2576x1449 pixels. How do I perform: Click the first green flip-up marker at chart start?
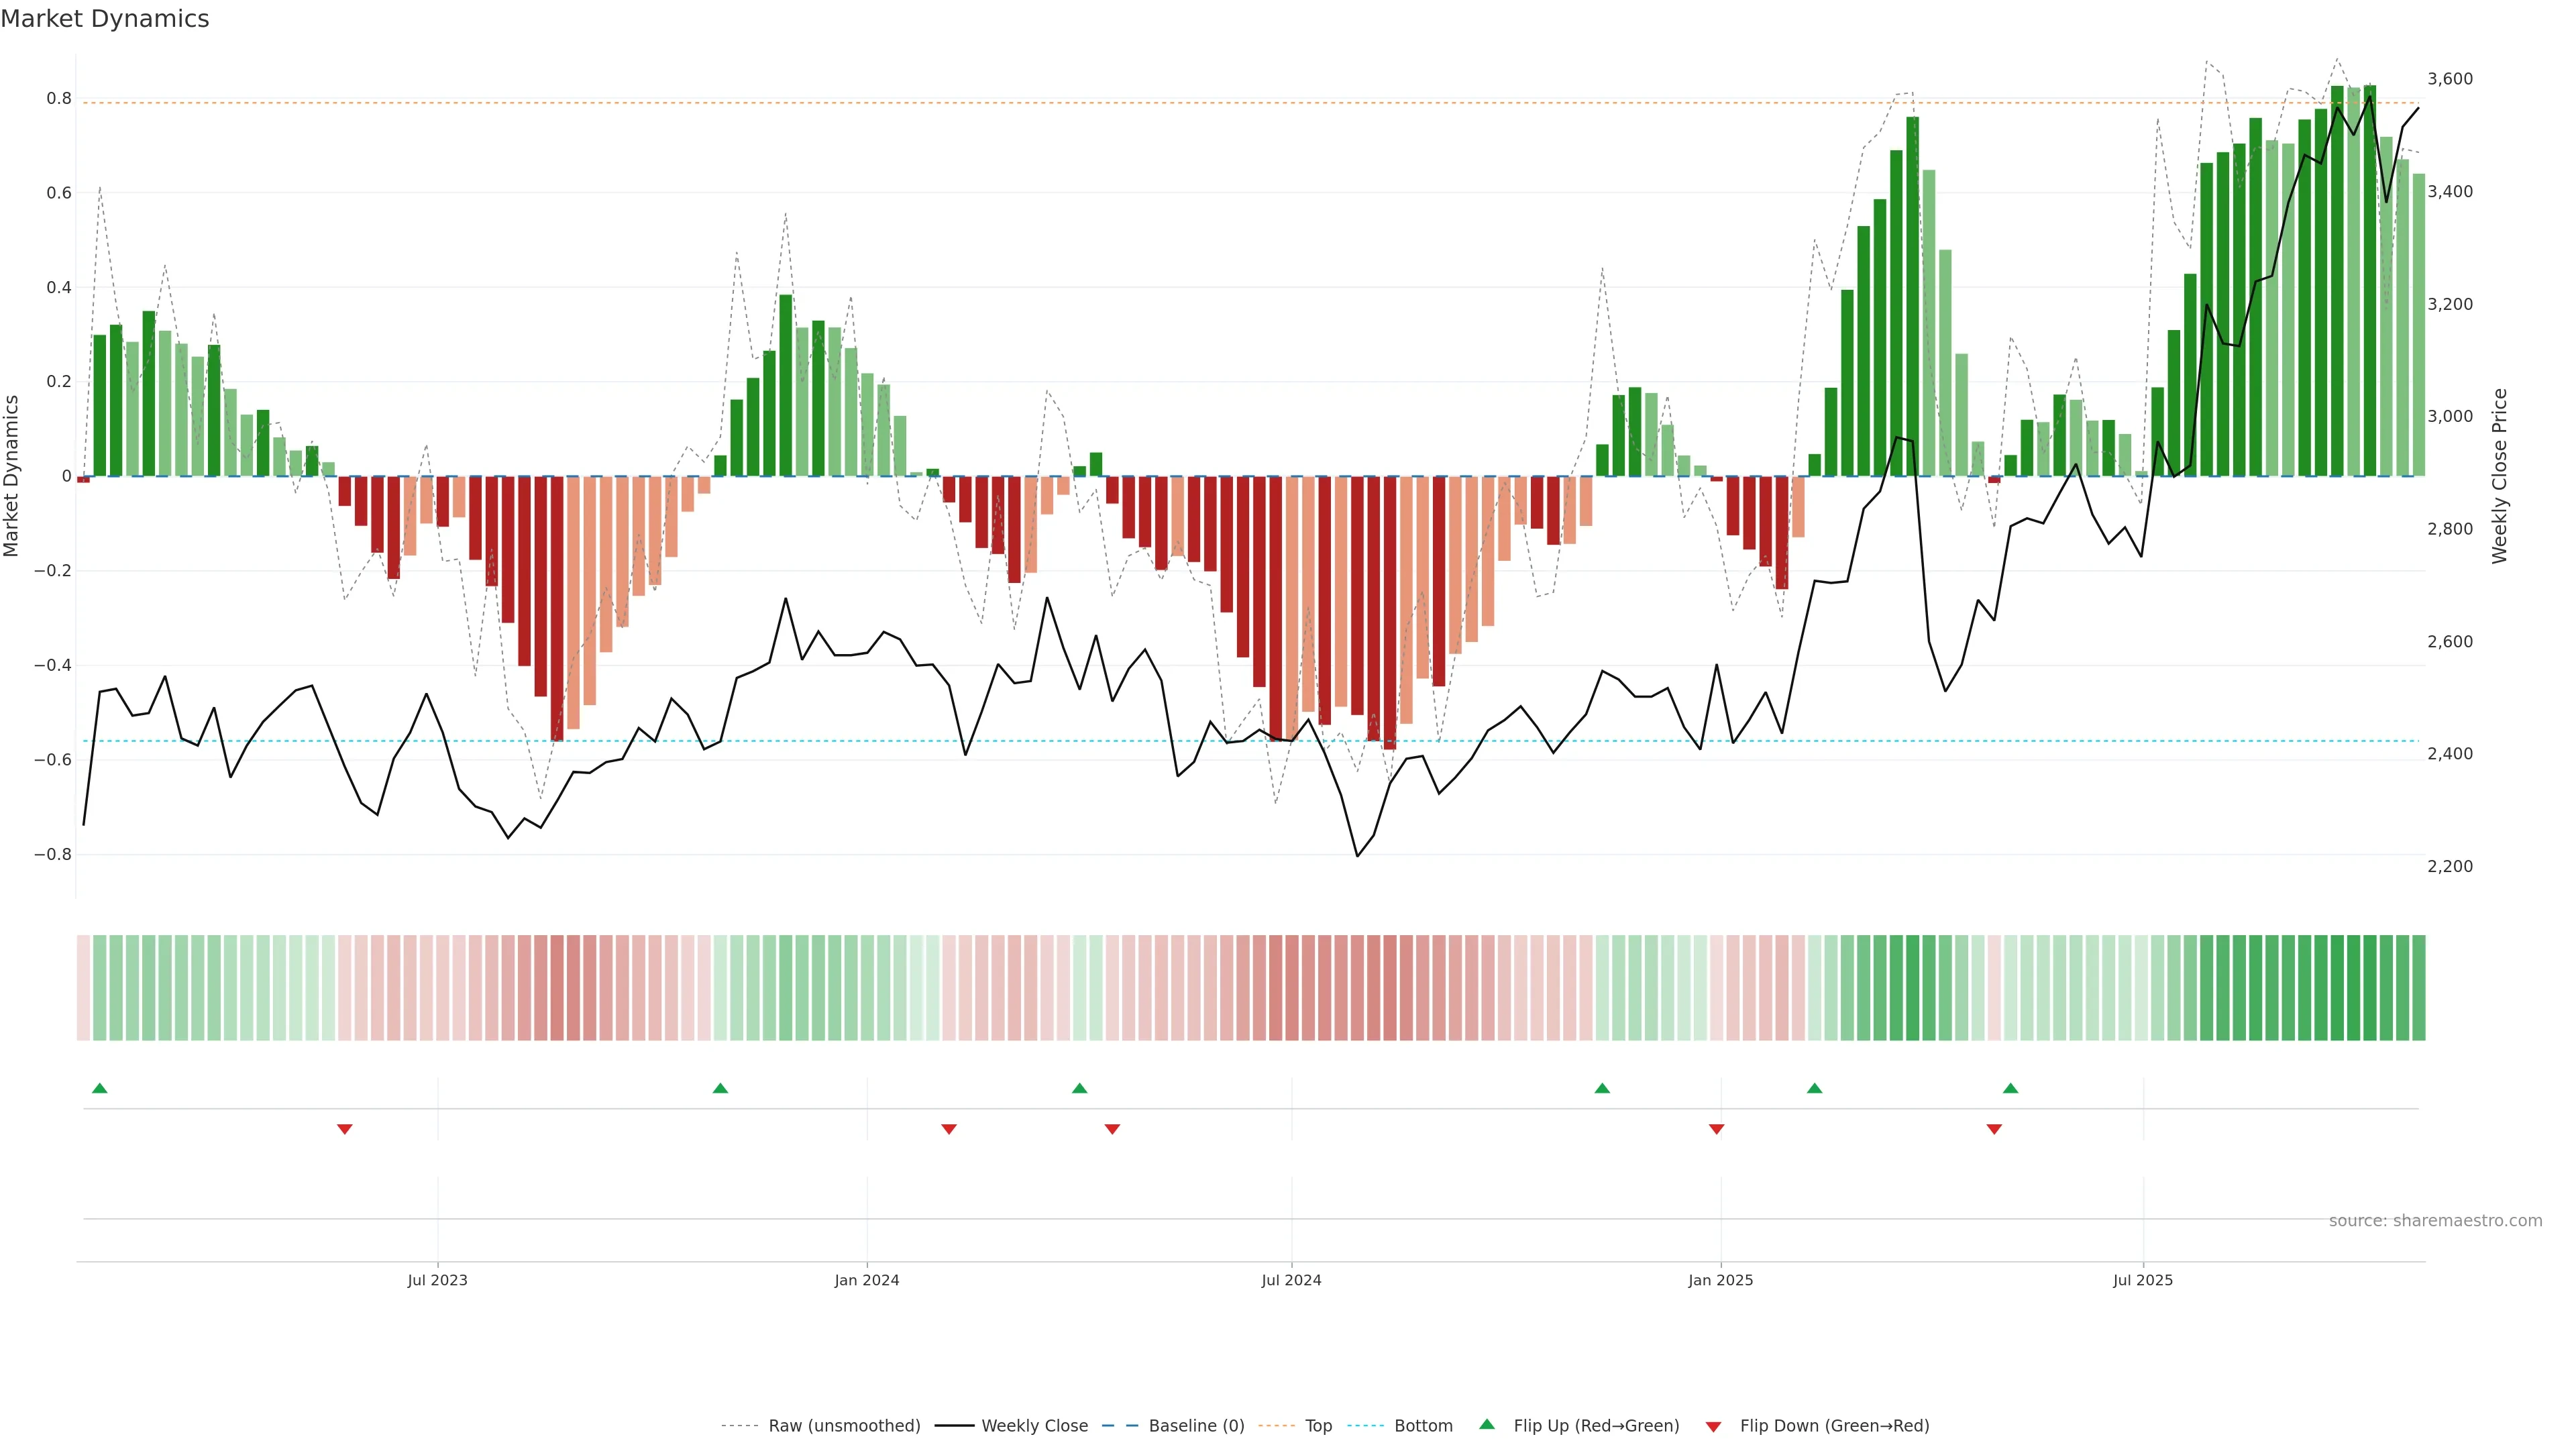click(99, 1088)
